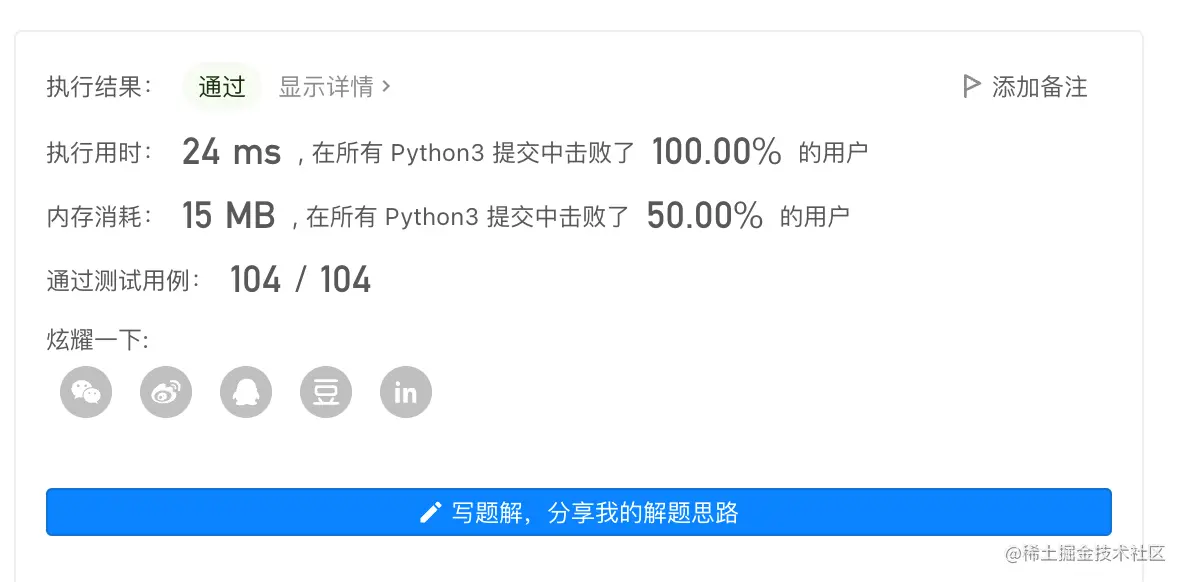Share result on LinkedIn
The width and height of the screenshot is (1184, 582).
point(406,392)
